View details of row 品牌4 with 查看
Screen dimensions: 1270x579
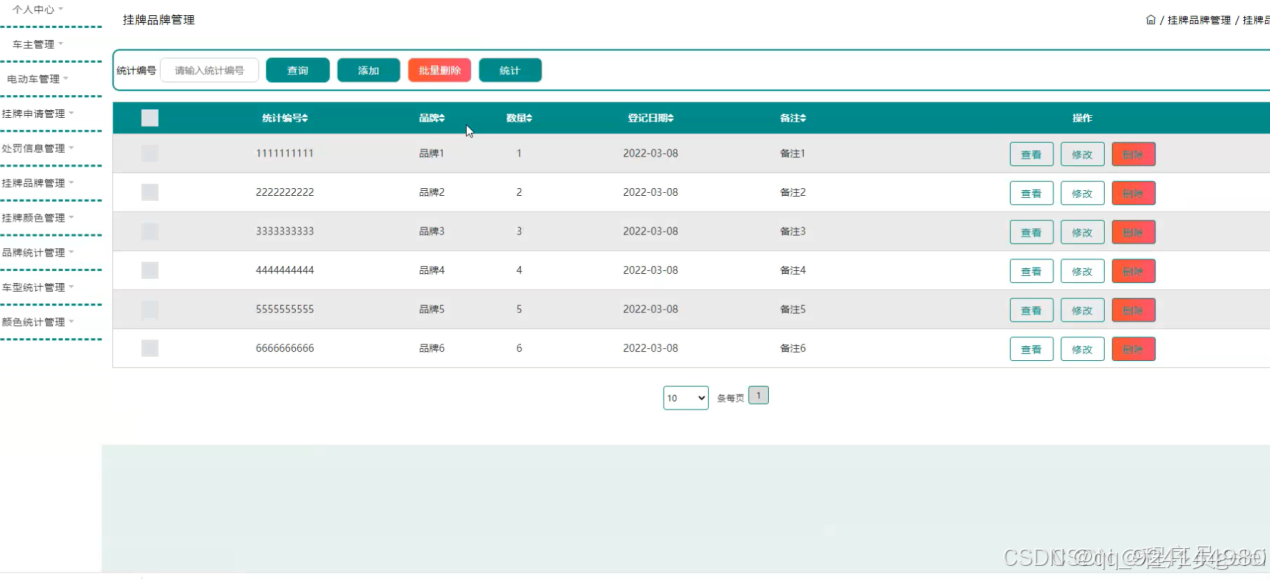click(1031, 271)
